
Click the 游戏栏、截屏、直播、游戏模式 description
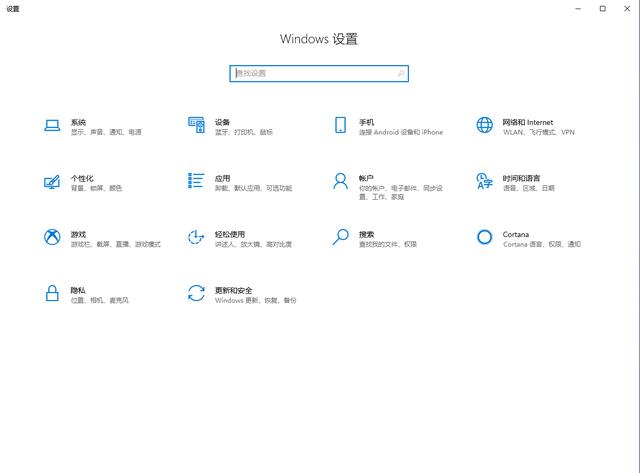[x=116, y=244]
